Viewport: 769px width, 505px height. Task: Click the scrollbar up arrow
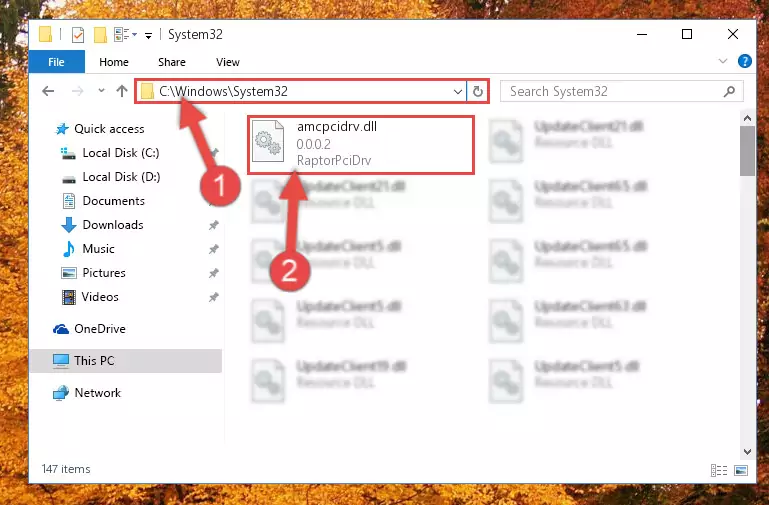(747, 118)
